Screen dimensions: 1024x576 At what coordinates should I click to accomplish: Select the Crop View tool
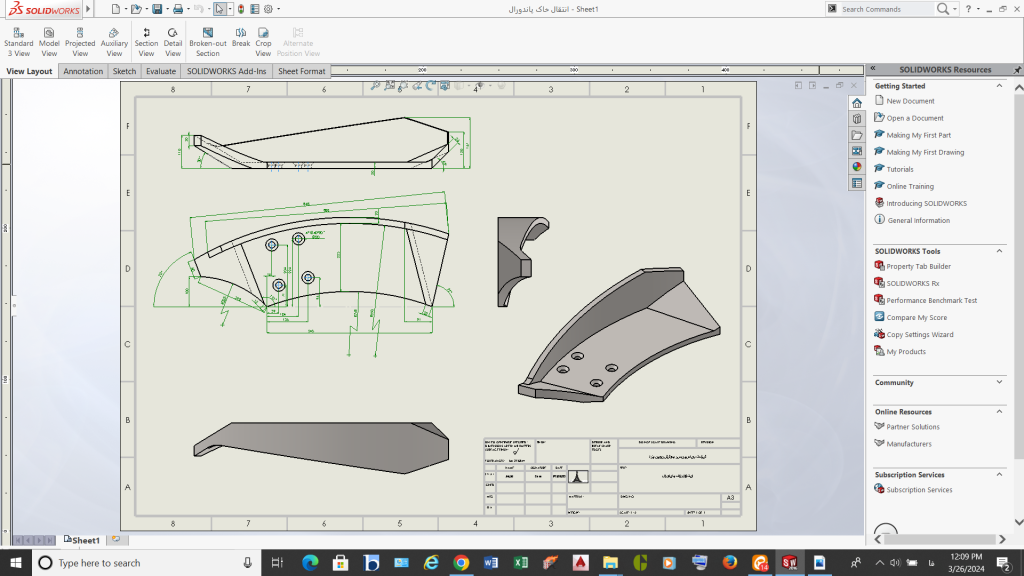click(263, 42)
